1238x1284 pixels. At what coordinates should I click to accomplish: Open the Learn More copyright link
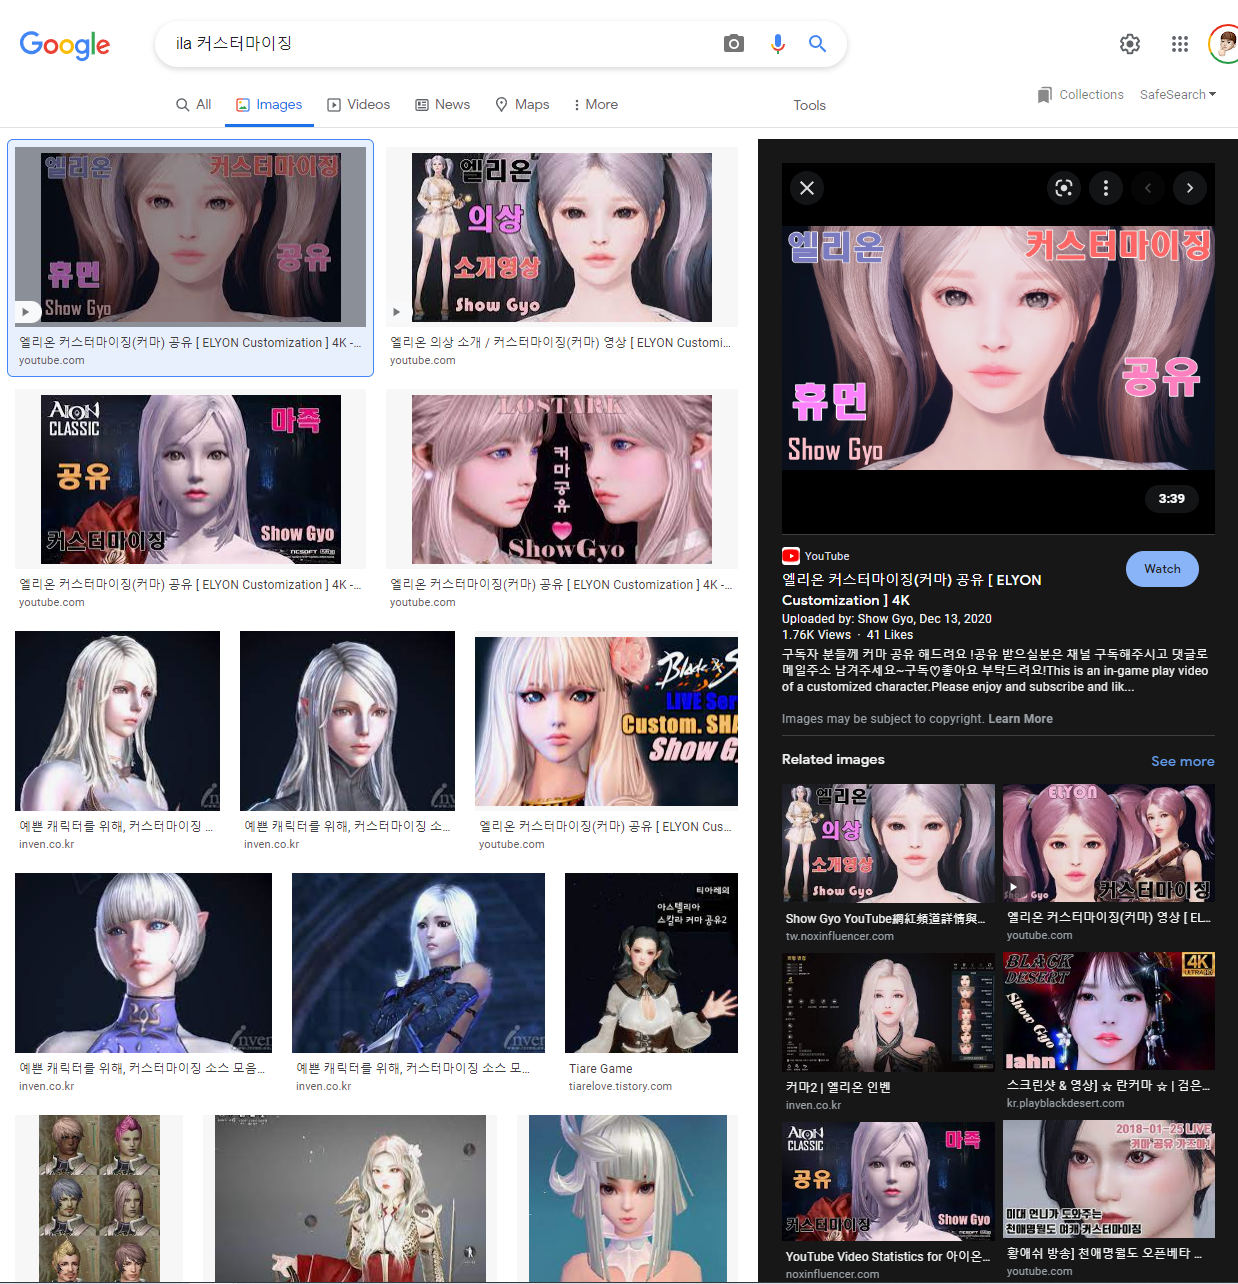1020,719
